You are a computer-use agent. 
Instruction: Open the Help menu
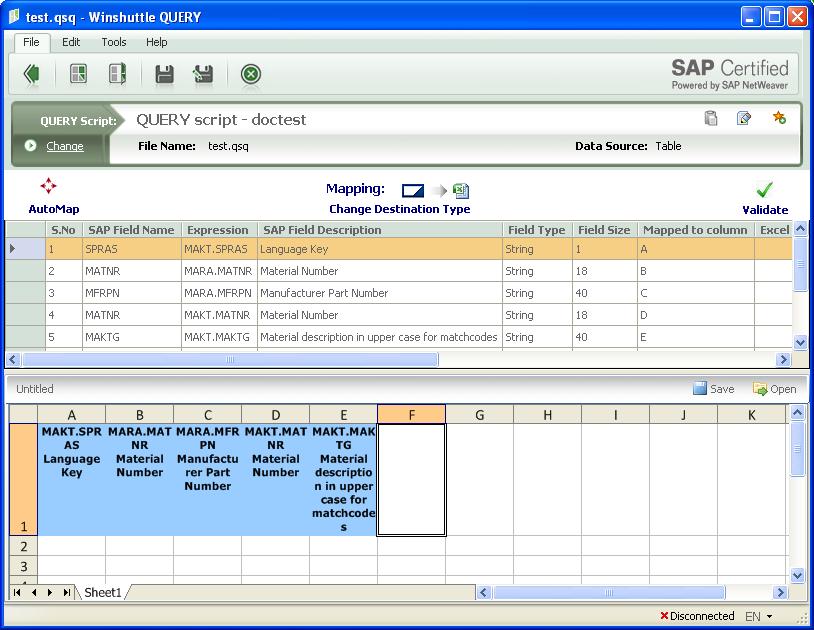coord(156,42)
